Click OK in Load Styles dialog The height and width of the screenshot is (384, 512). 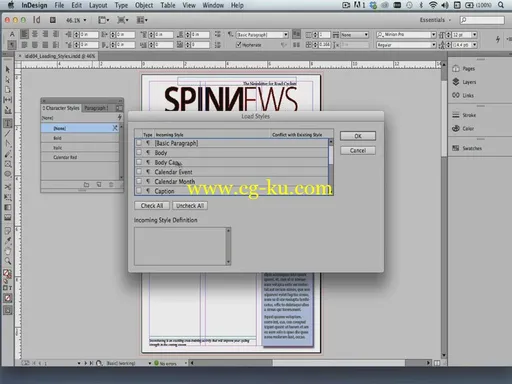(358, 136)
